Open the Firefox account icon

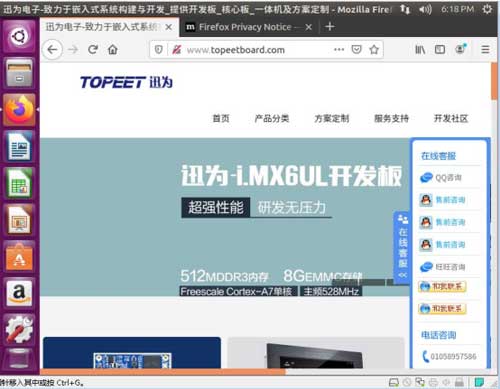[460, 49]
